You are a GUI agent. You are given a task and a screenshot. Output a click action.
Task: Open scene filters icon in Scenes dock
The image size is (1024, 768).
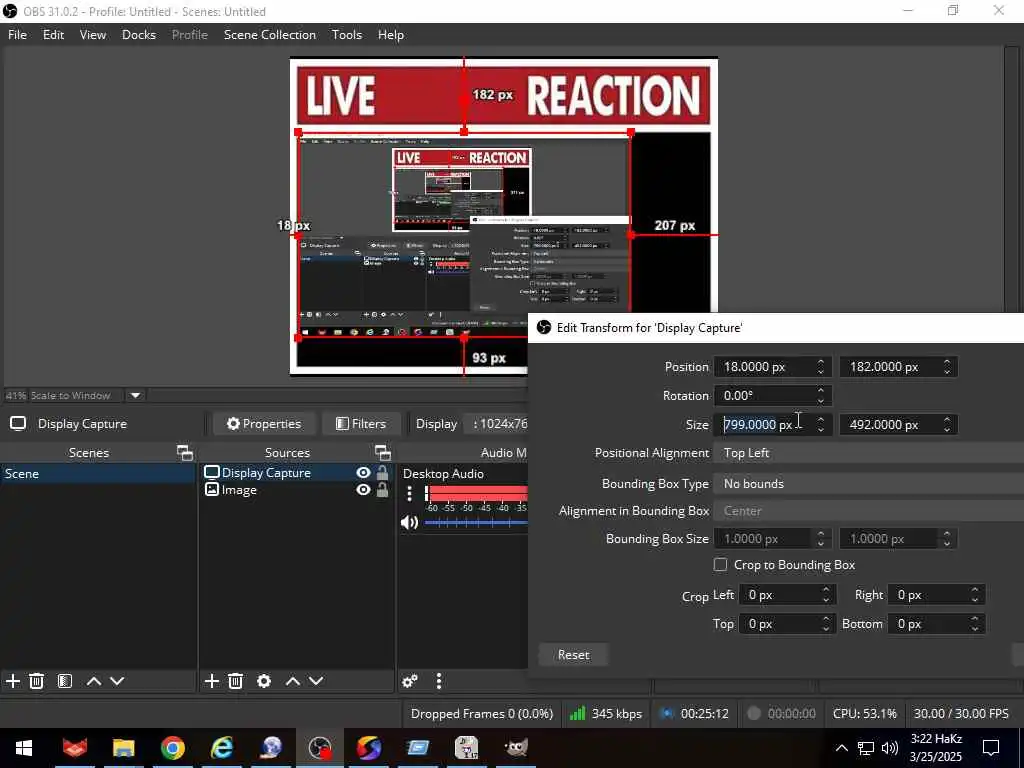click(x=65, y=681)
